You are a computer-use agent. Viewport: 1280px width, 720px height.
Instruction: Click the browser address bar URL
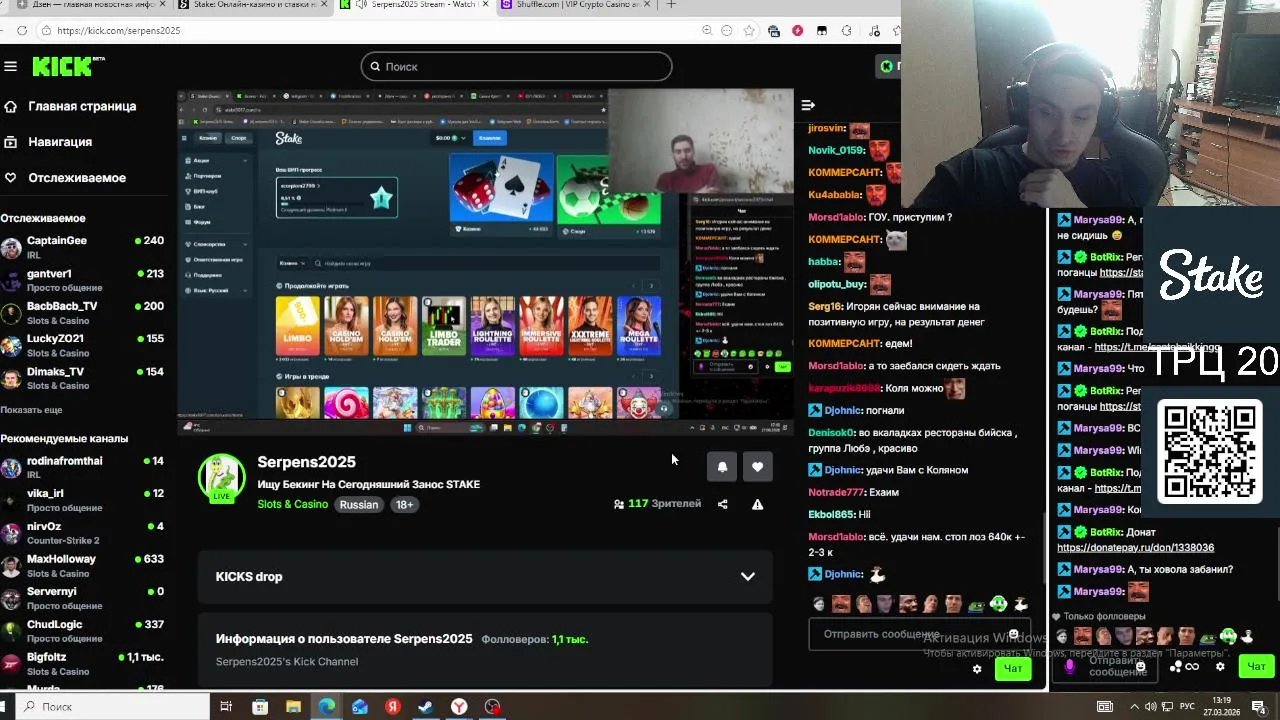[118, 31]
